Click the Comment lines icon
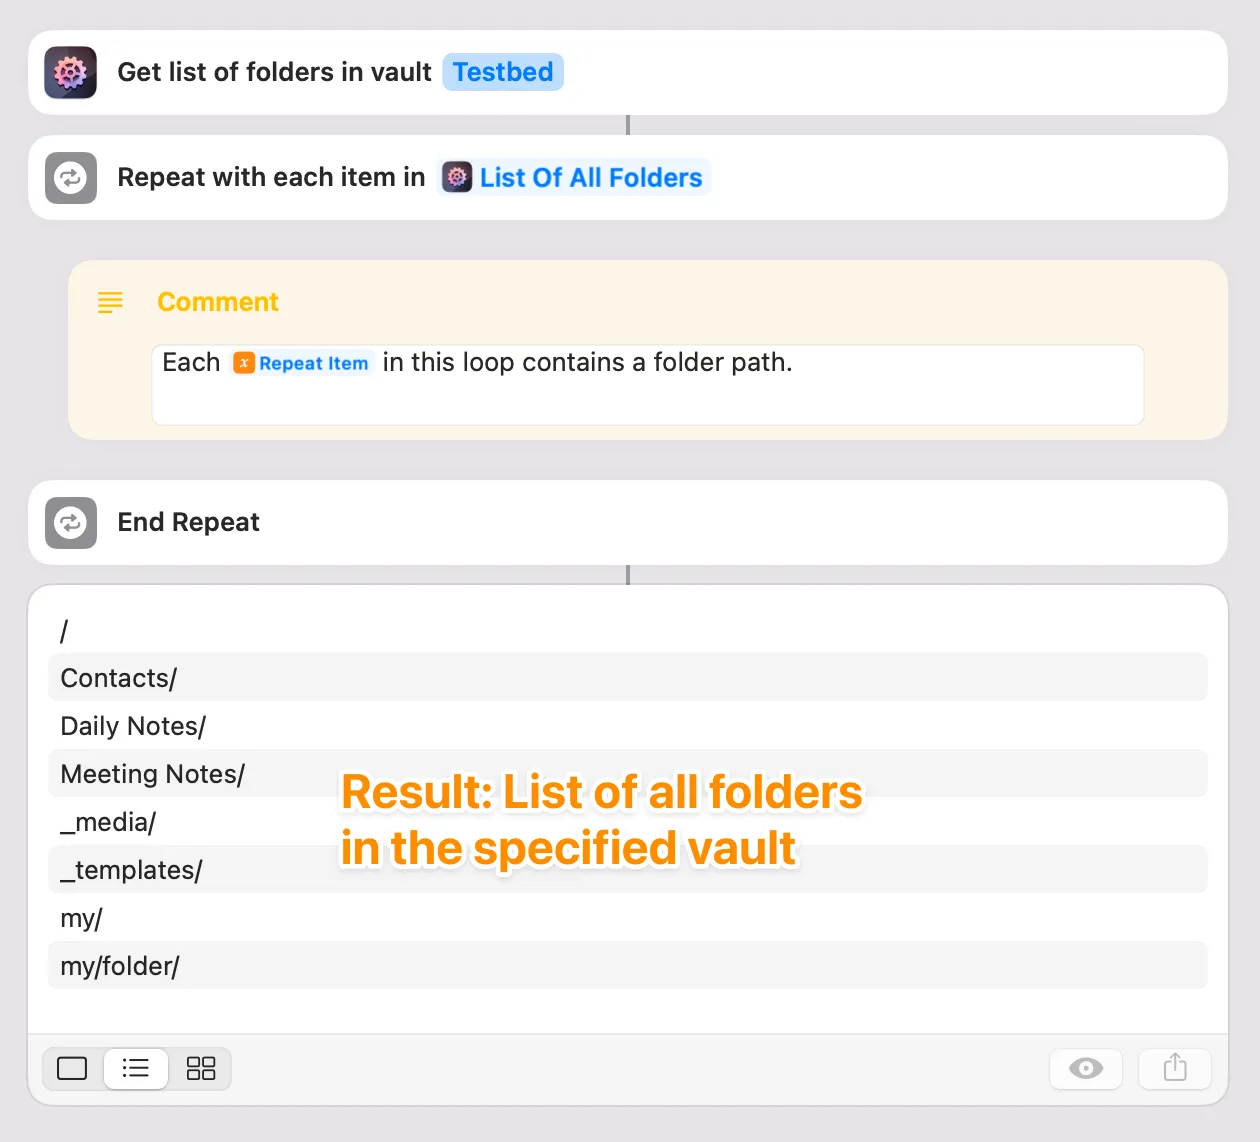Screen dimensions: 1260x1142 110,302
